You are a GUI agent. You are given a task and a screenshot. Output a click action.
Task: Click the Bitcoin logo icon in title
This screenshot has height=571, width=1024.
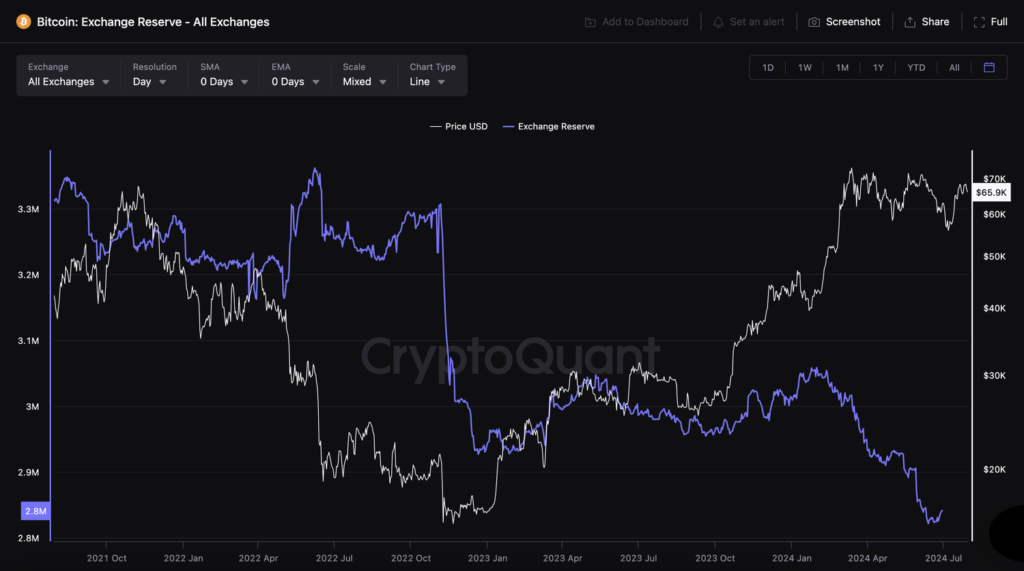click(x=23, y=21)
